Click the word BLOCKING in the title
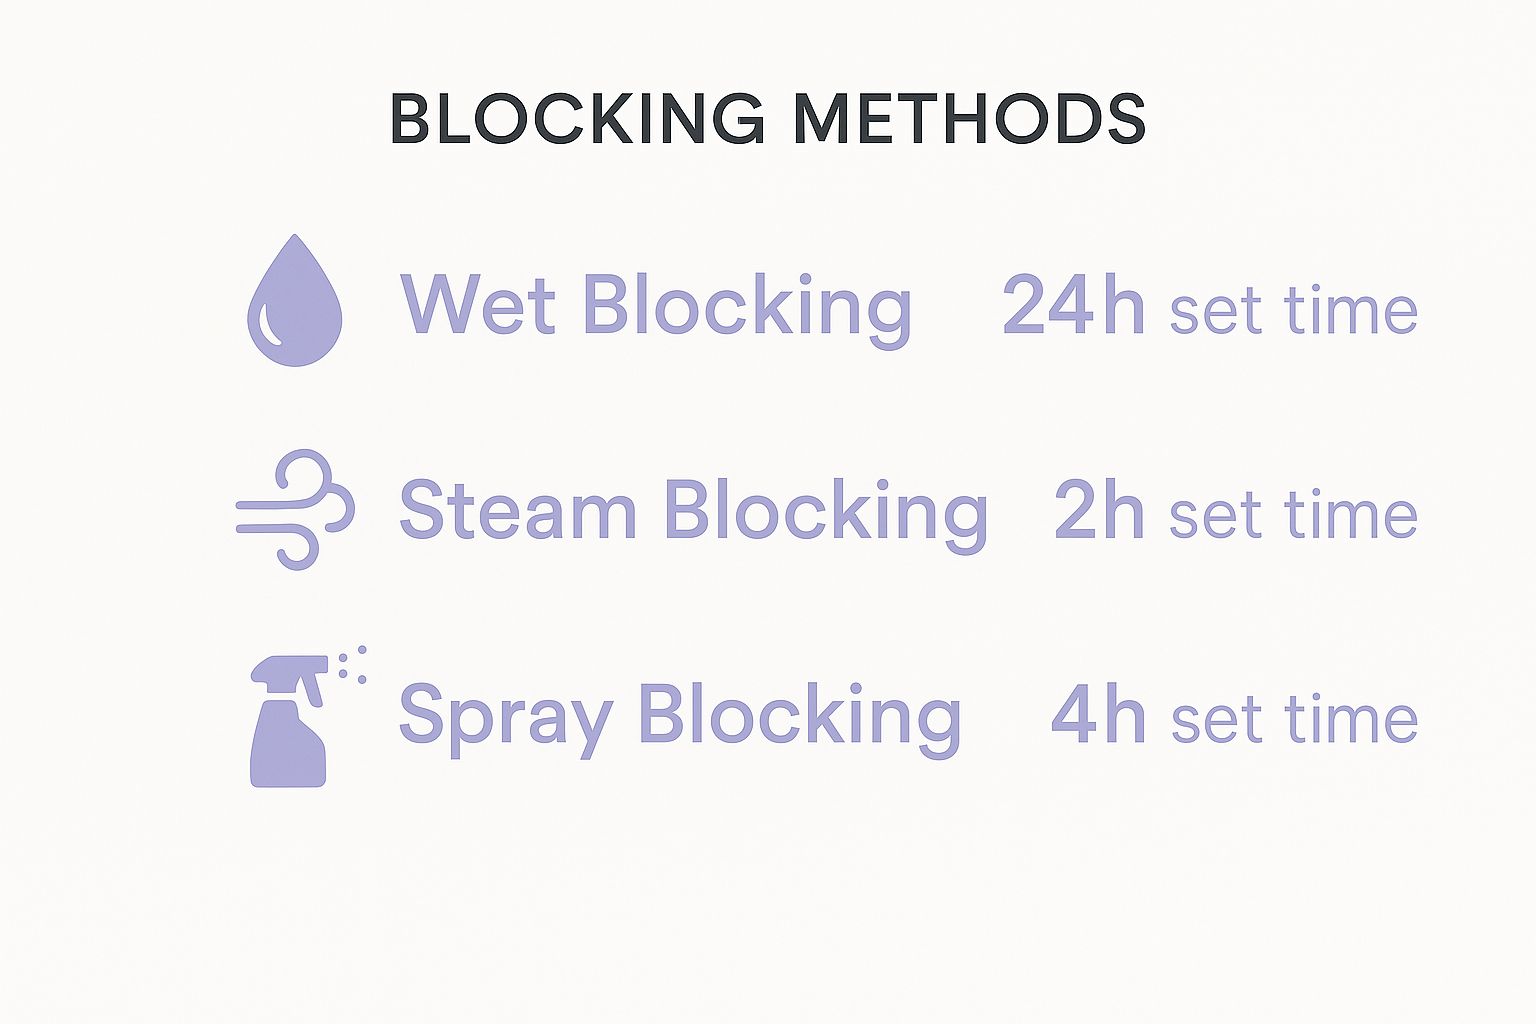Viewport: 1536px width, 1024px height. (577, 118)
